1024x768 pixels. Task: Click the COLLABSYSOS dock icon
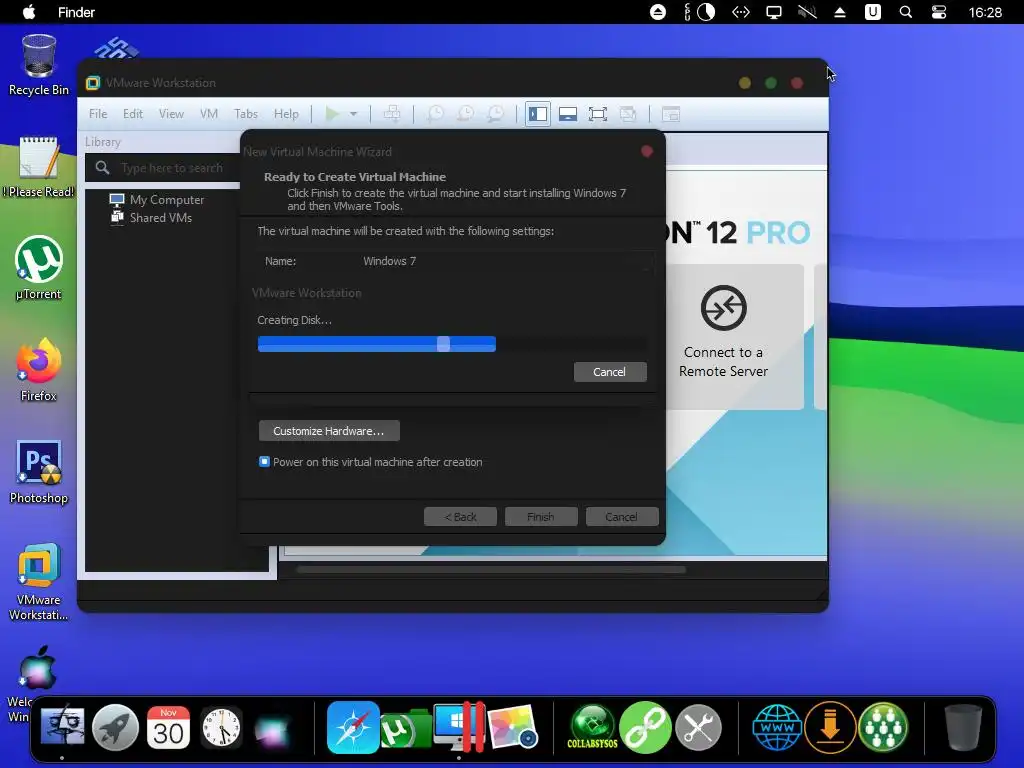pos(592,727)
